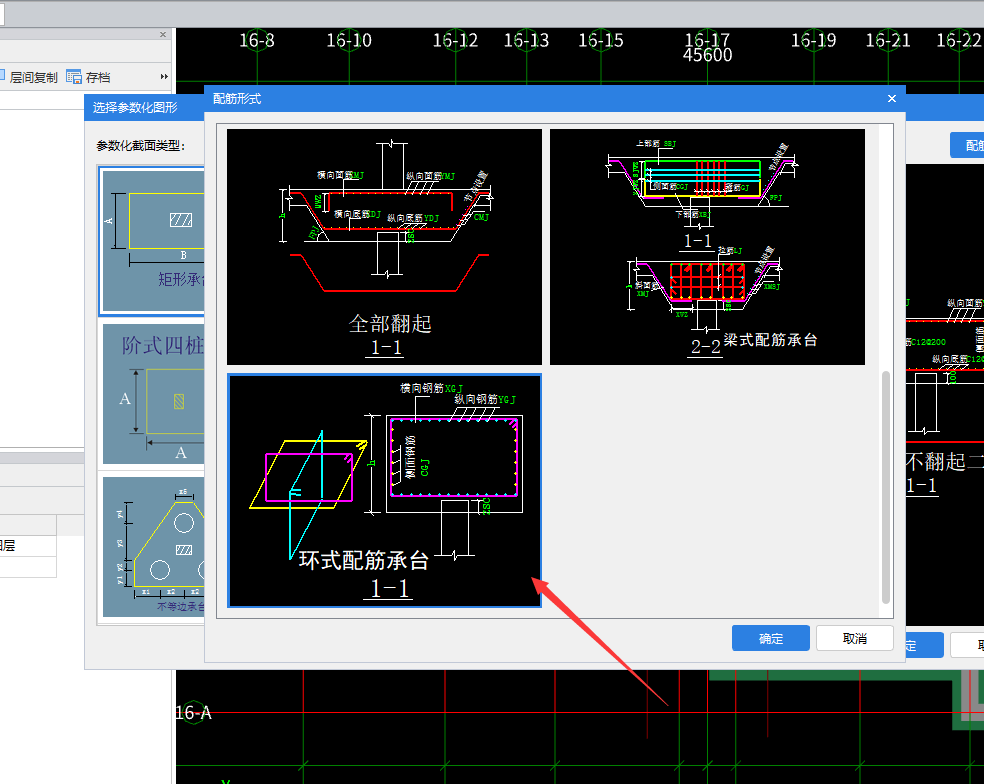Click axis label 16-17 in drawing
The height and width of the screenshot is (784, 984).
click(707, 40)
